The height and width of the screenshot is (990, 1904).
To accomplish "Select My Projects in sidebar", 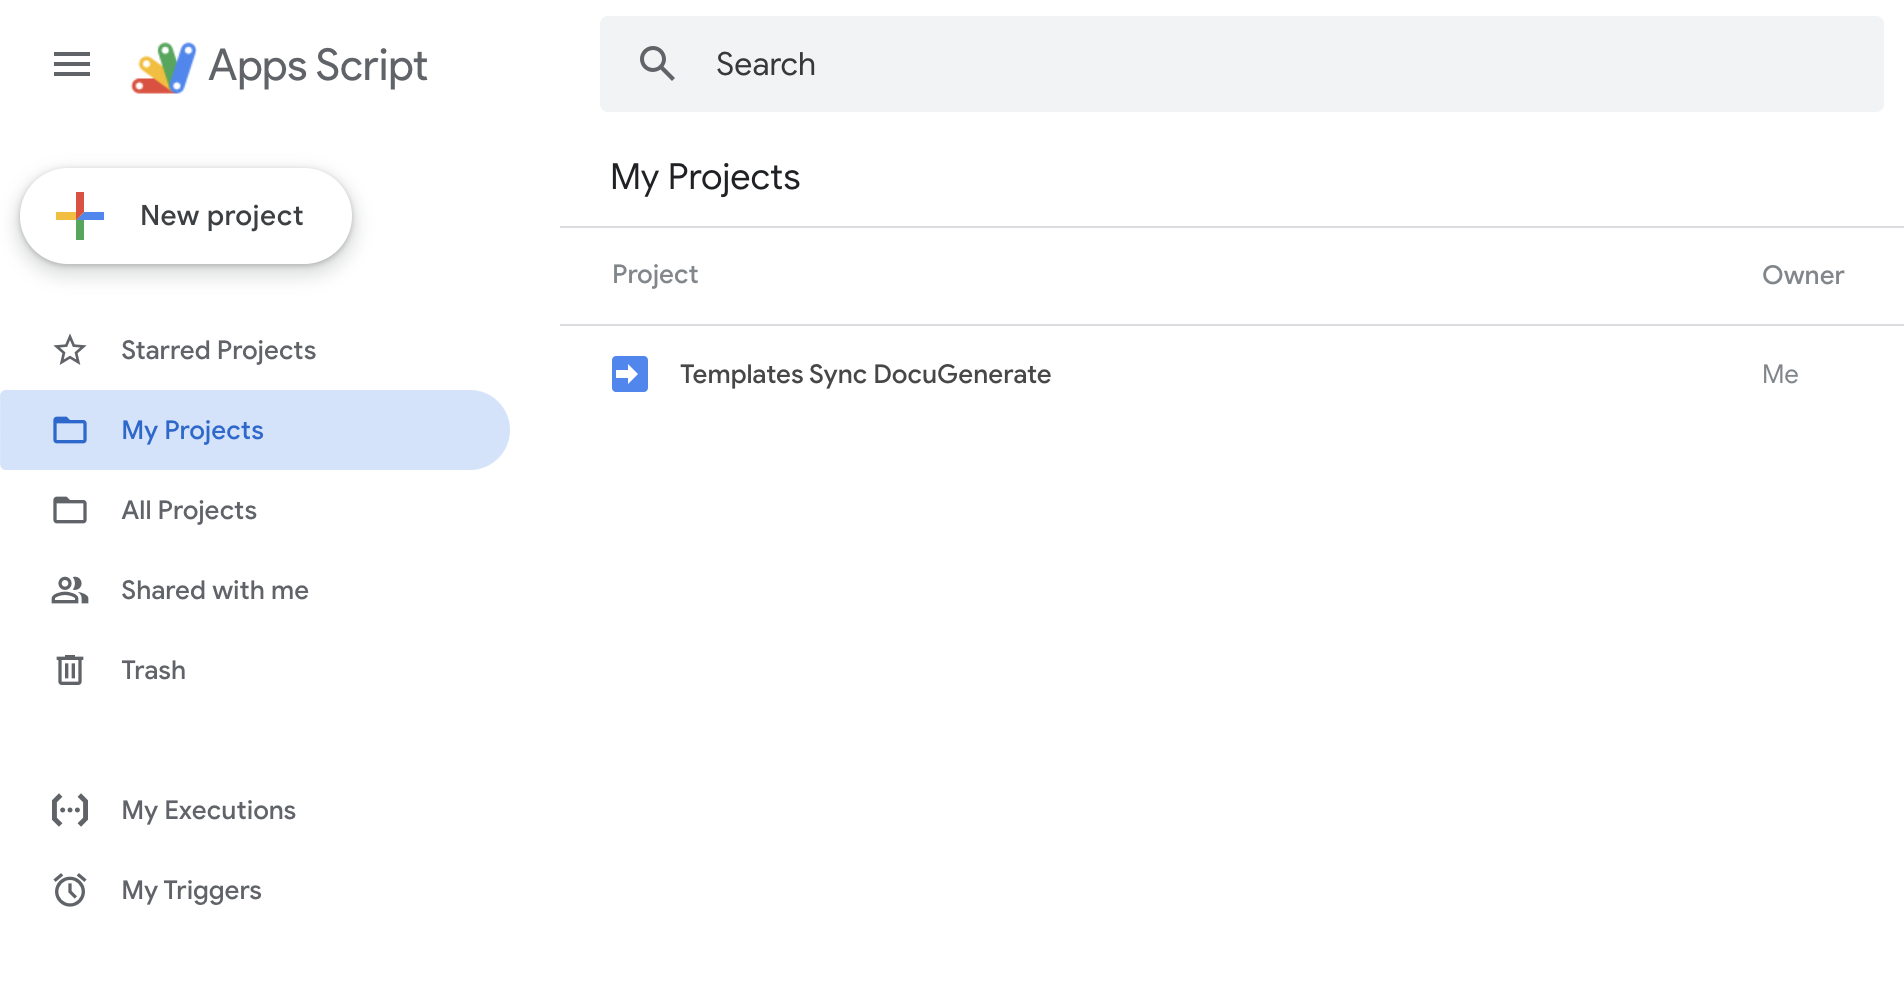I will coord(255,430).
